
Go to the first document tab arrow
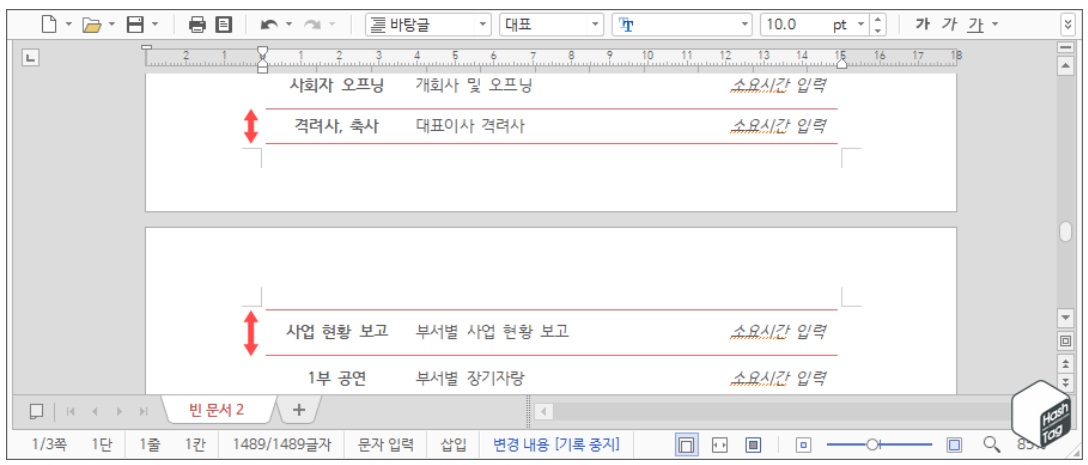click(70, 411)
